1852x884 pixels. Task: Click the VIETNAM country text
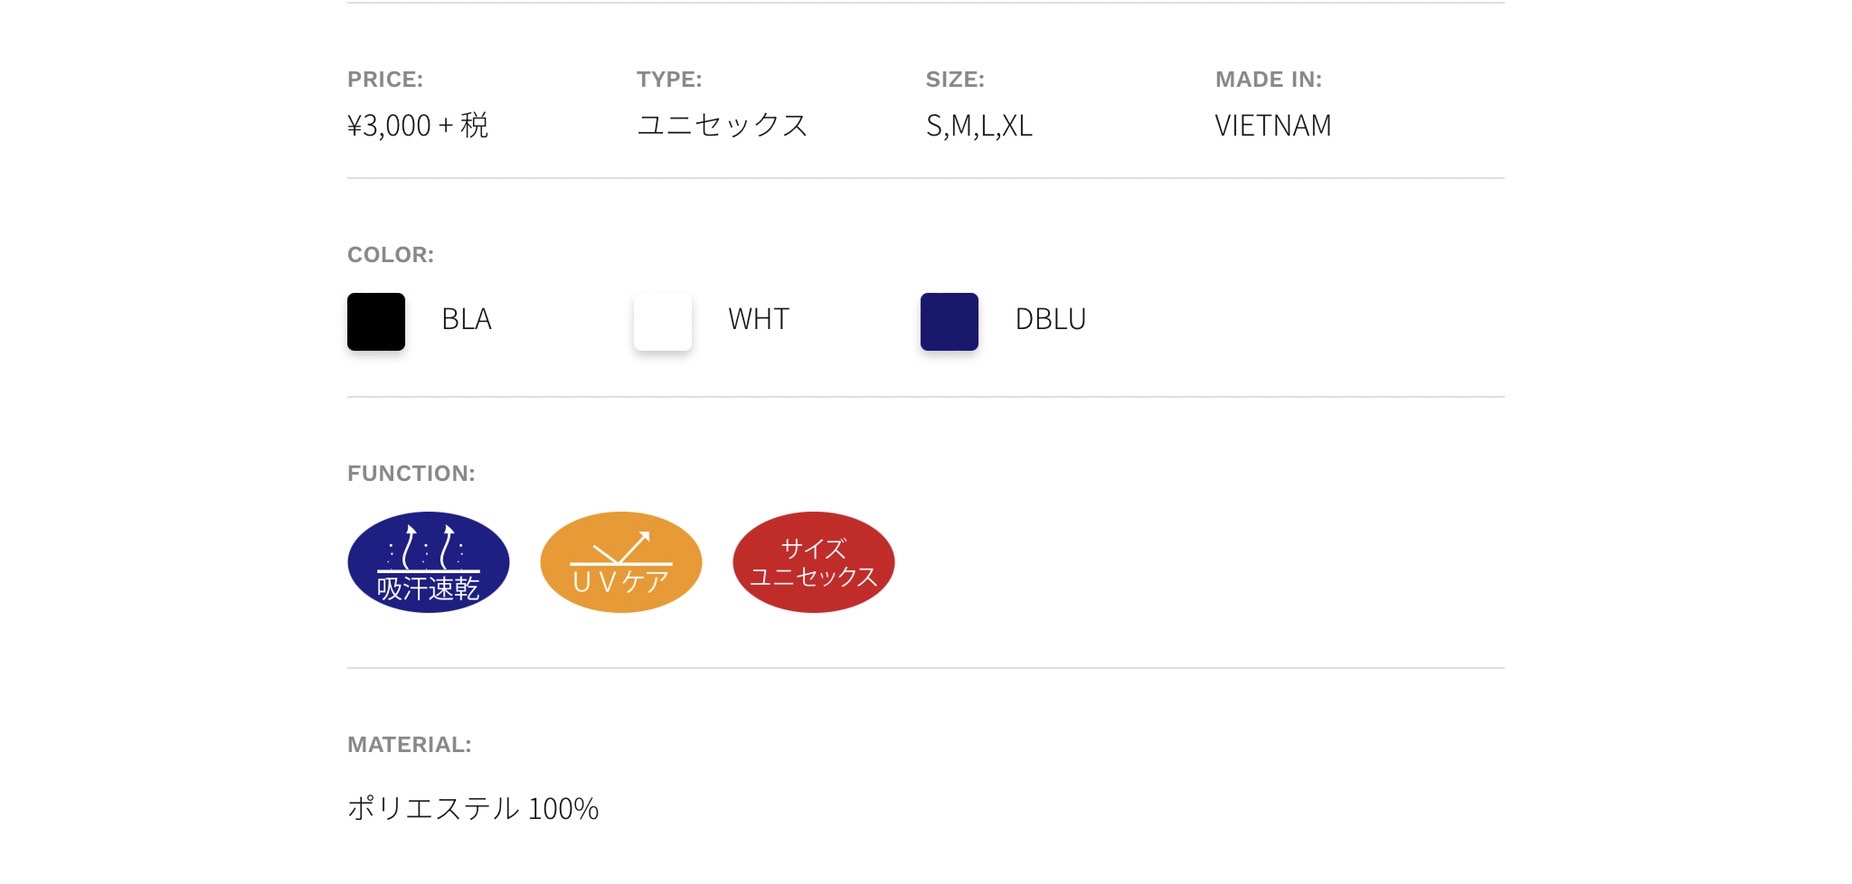pos(1272,125)
